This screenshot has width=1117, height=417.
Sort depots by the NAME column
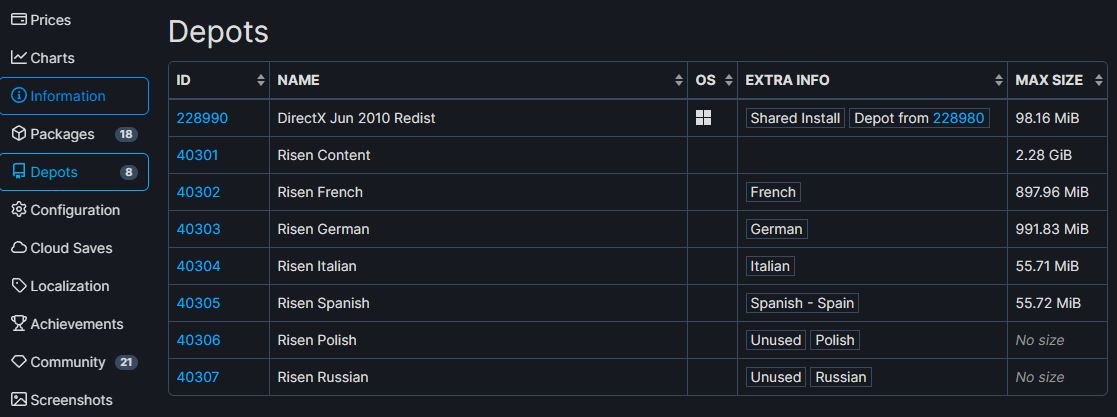click(680, 80)
